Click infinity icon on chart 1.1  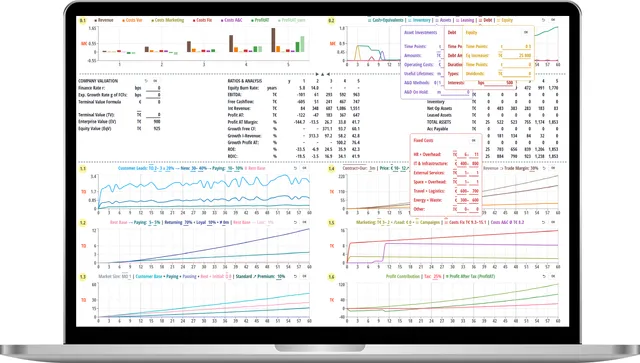[x=304, y=168]
